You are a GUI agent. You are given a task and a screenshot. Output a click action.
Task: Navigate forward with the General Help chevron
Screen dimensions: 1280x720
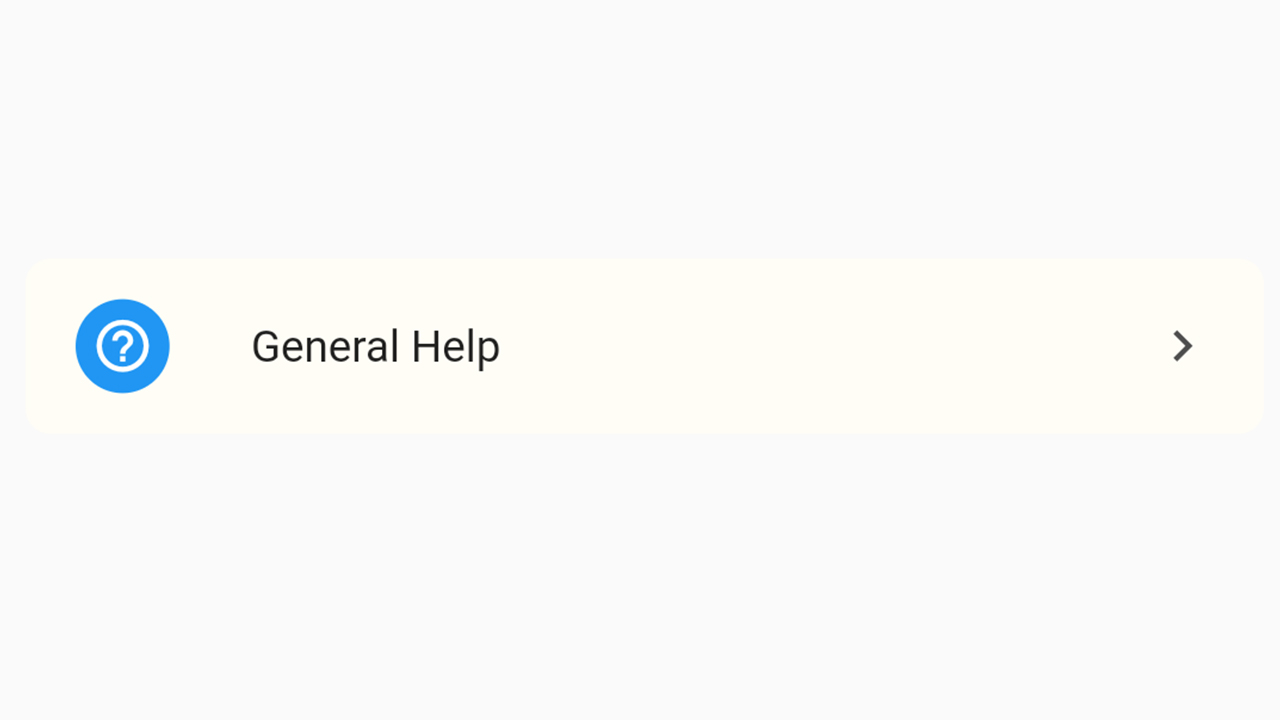(1182, 346)
